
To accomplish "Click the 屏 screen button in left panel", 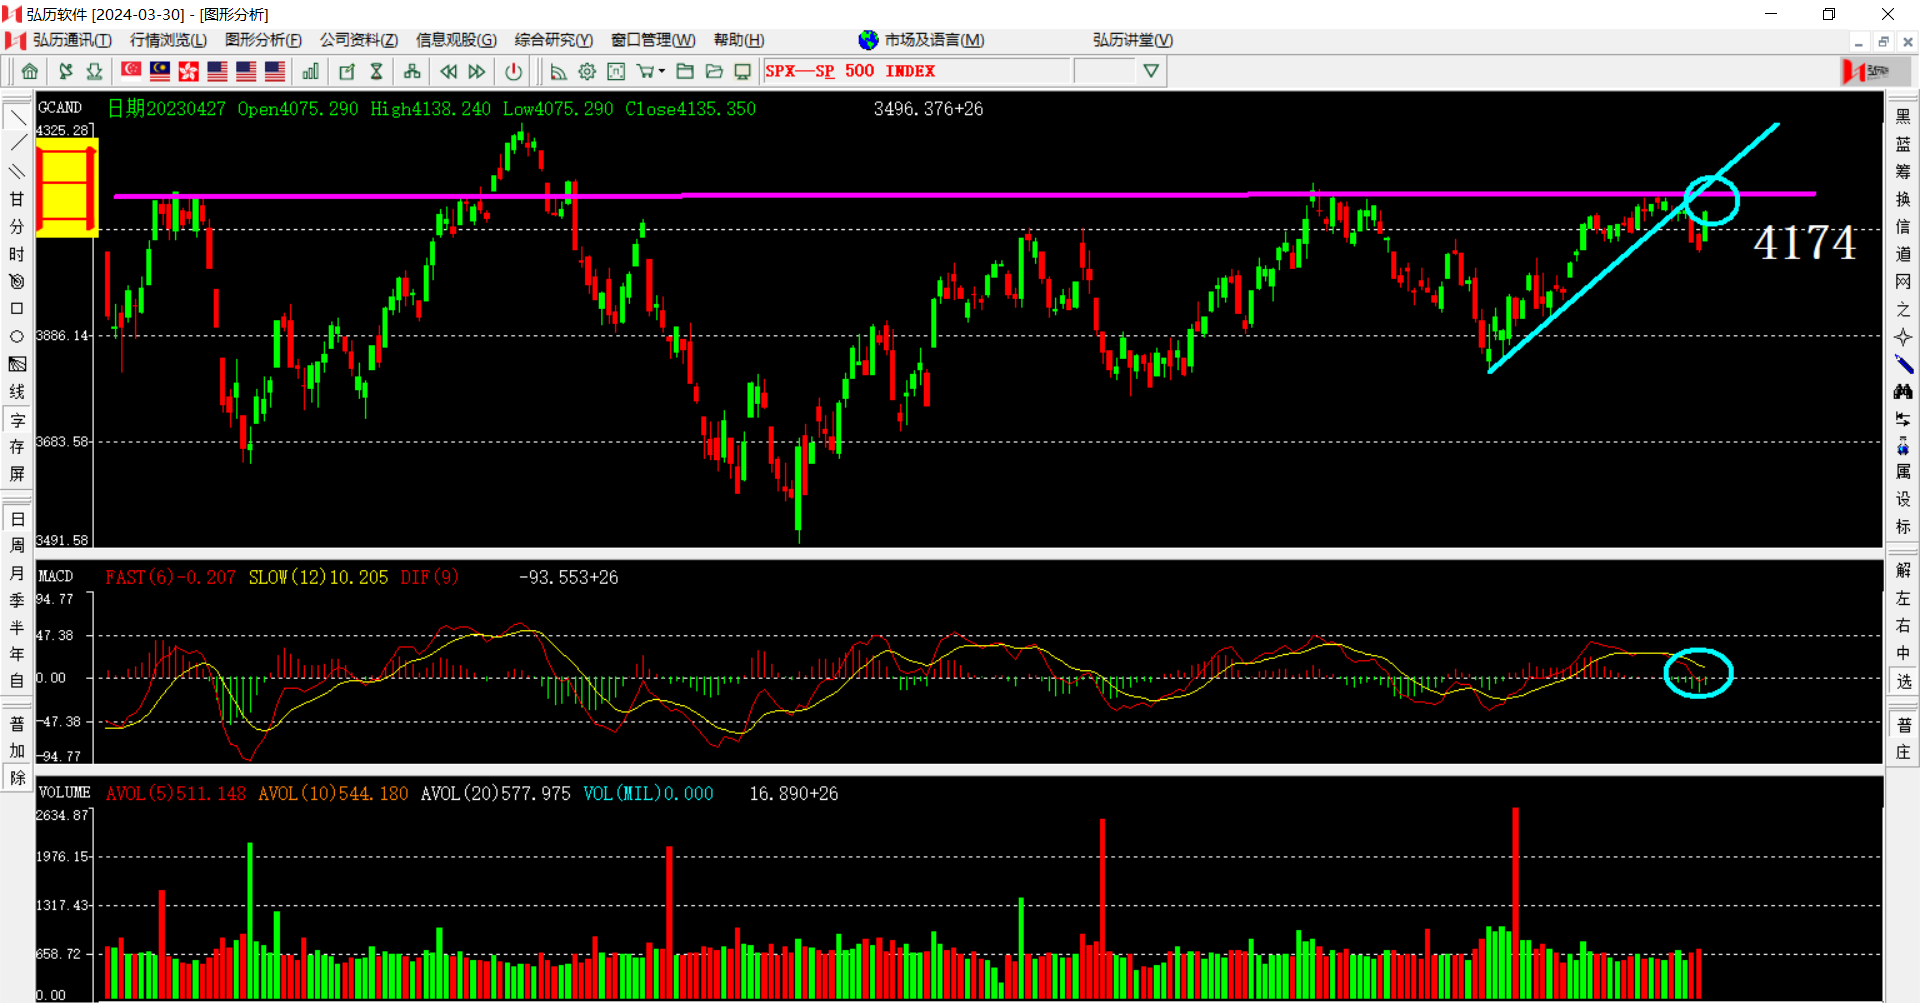I will (17, 474).
